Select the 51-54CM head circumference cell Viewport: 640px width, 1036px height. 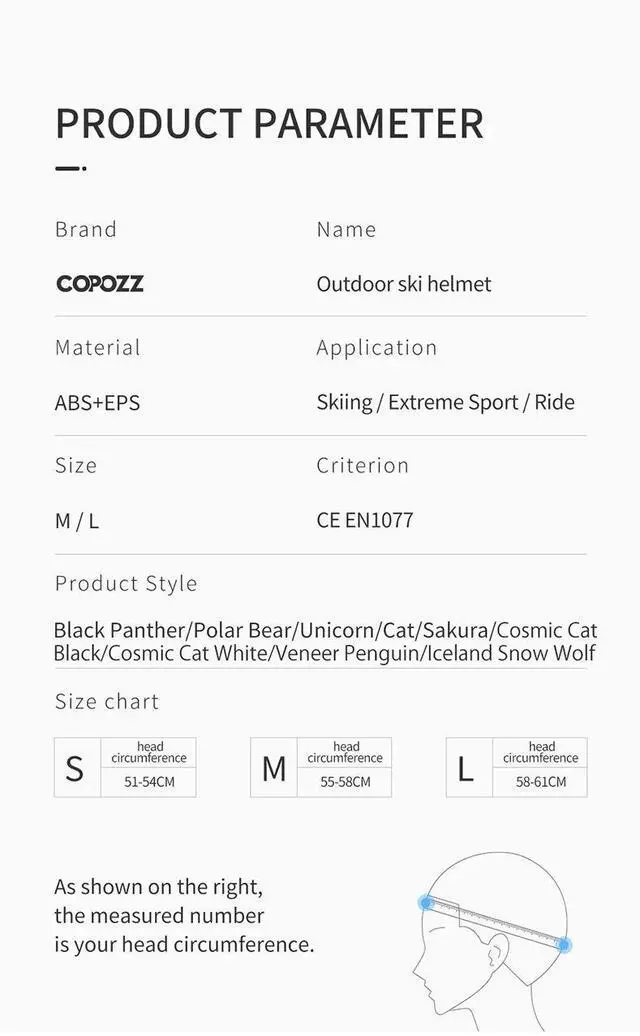(x=149, y=782)
